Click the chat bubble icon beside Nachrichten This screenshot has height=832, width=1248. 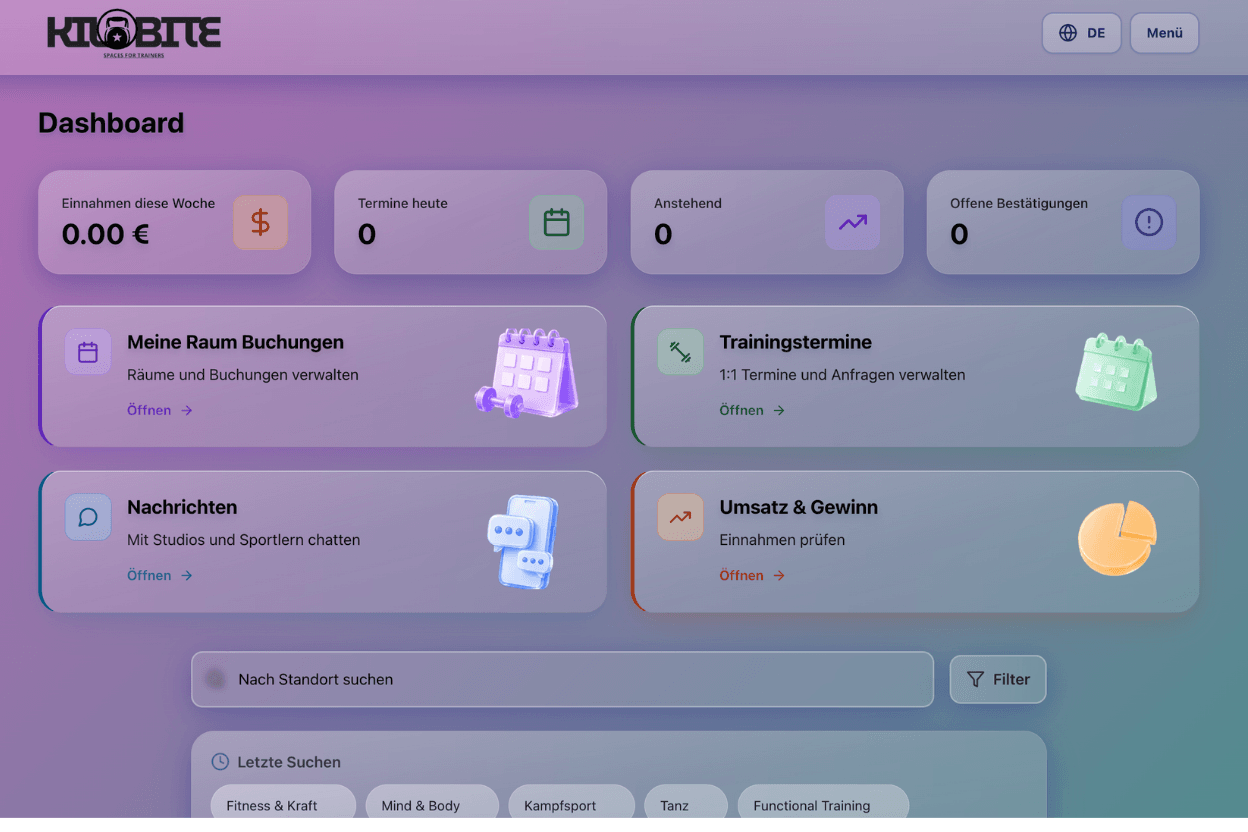click(88, 517)
